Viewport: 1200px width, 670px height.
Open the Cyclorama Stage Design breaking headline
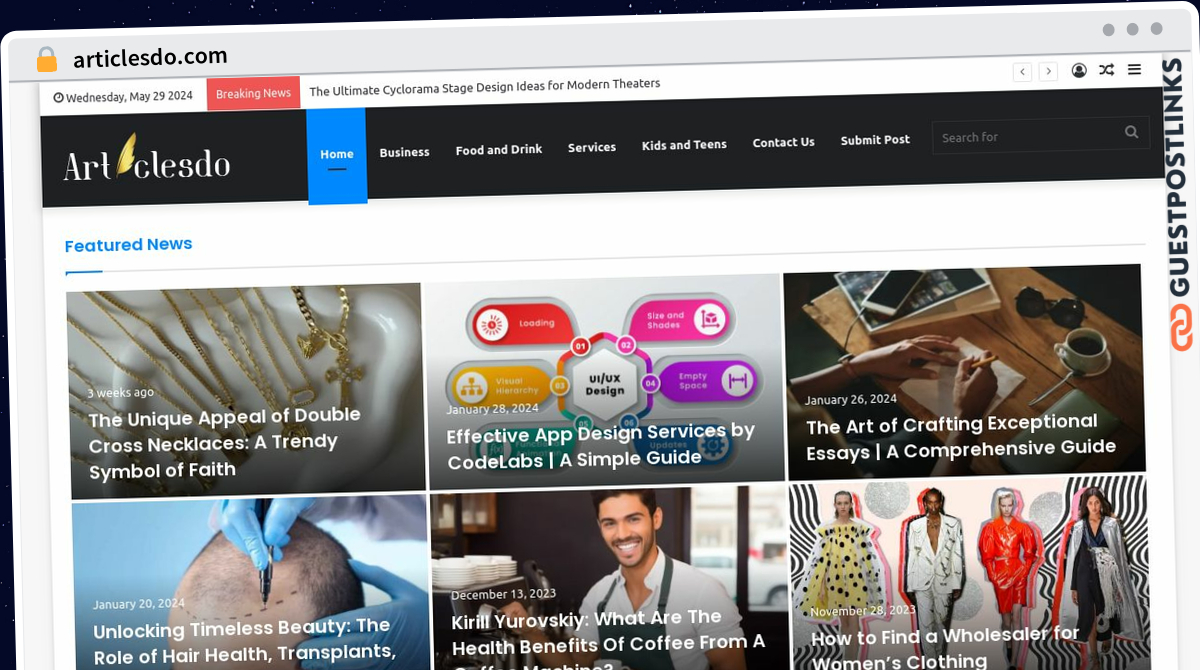(x=485, y=87)
